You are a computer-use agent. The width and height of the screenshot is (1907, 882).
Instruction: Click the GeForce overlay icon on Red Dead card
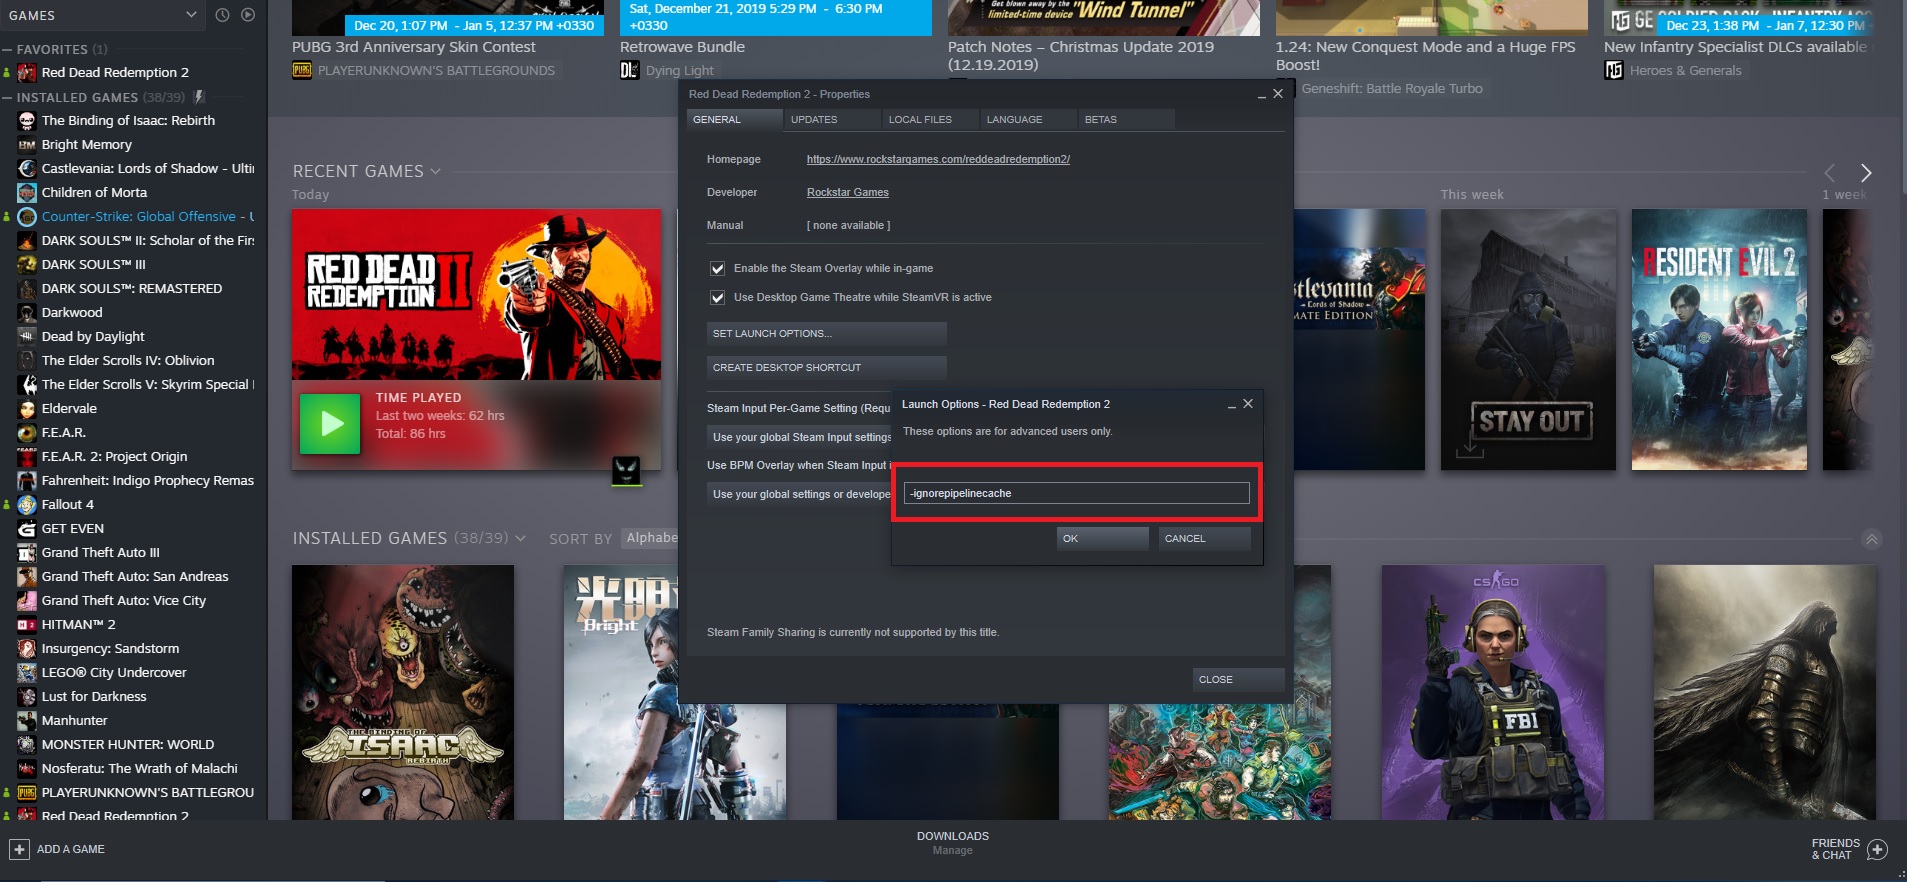pos(626,471)
